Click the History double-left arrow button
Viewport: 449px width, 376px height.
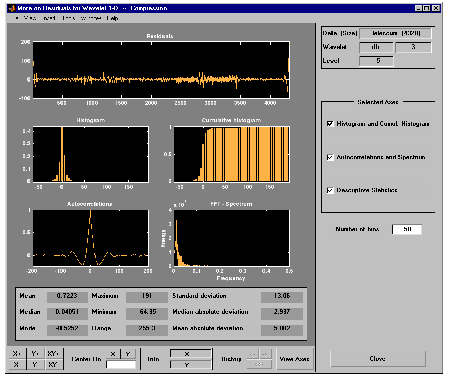coord(259,364)
